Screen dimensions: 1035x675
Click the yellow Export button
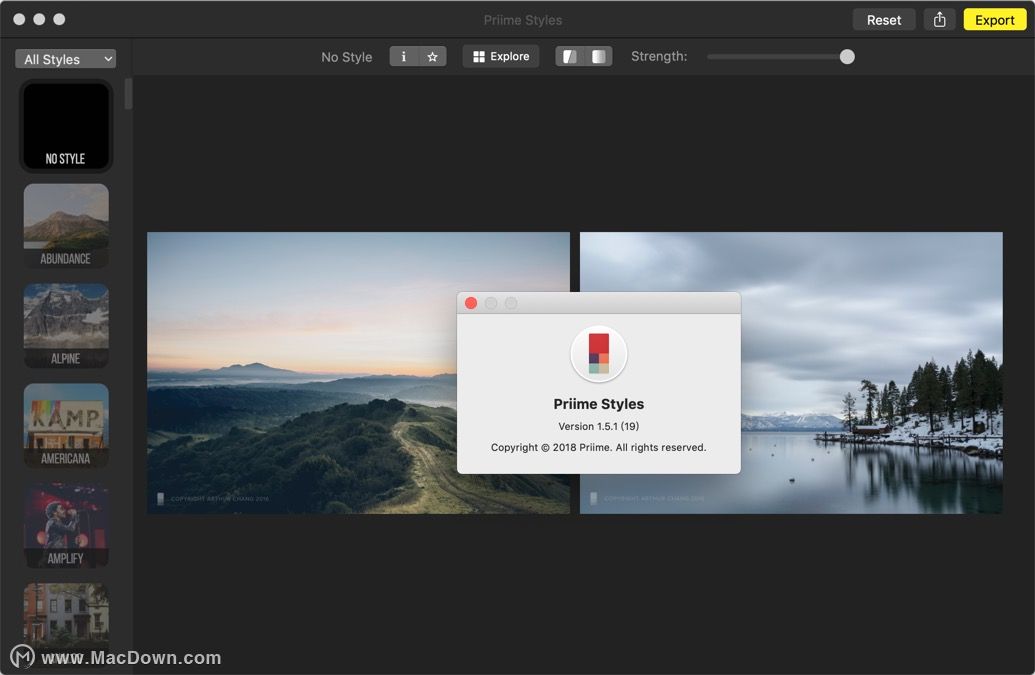coord(994,20)
